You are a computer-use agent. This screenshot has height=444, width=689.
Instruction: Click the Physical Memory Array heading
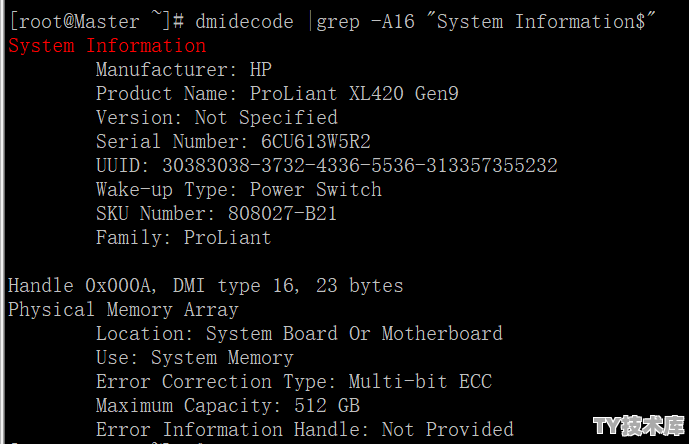[x=123, y=310]
